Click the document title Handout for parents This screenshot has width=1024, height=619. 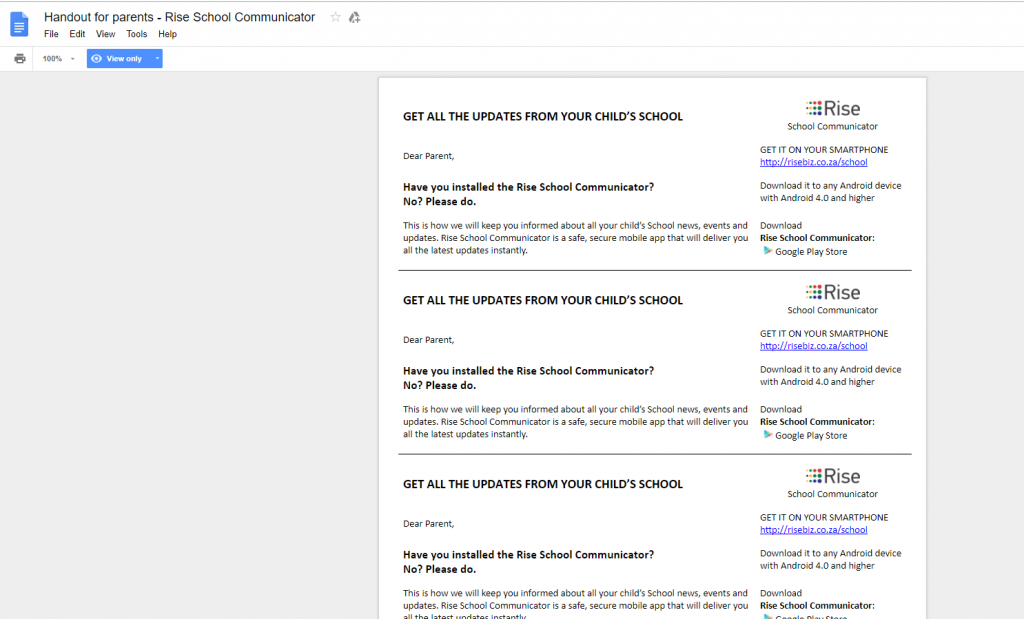[180, 17]
